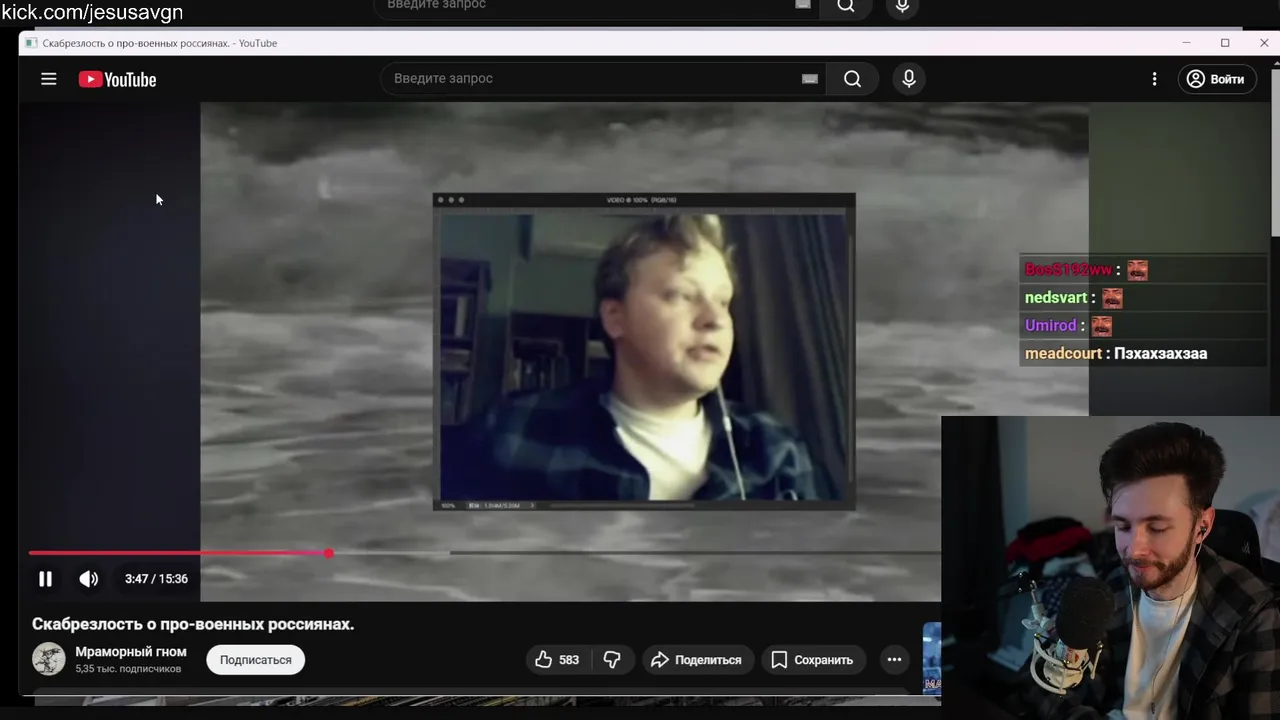Click the embedded video frame in the player
The height and width of the screenshot is (720, 1280).
pos(644,352)
